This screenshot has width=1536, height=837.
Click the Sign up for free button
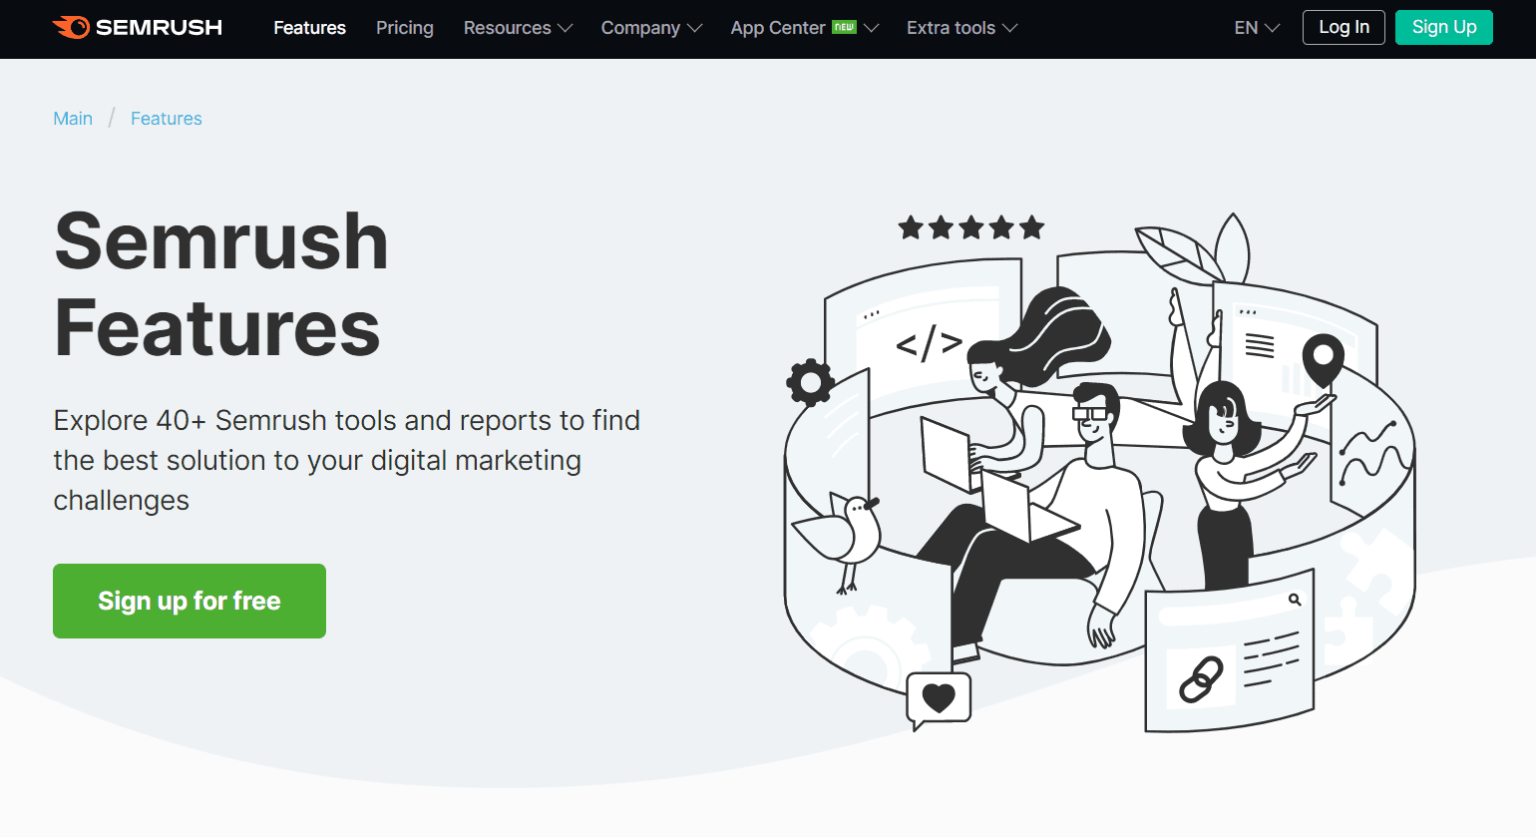click(x=189, y=601)
